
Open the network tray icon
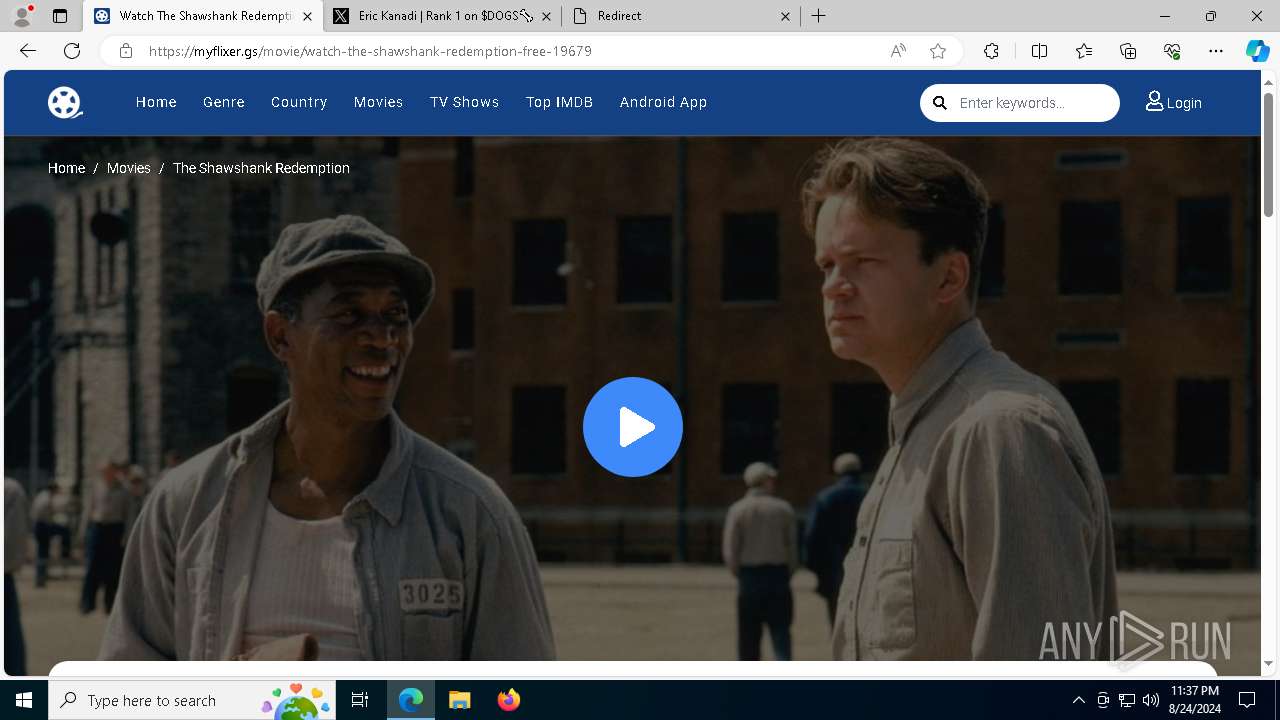[1127, 700]
